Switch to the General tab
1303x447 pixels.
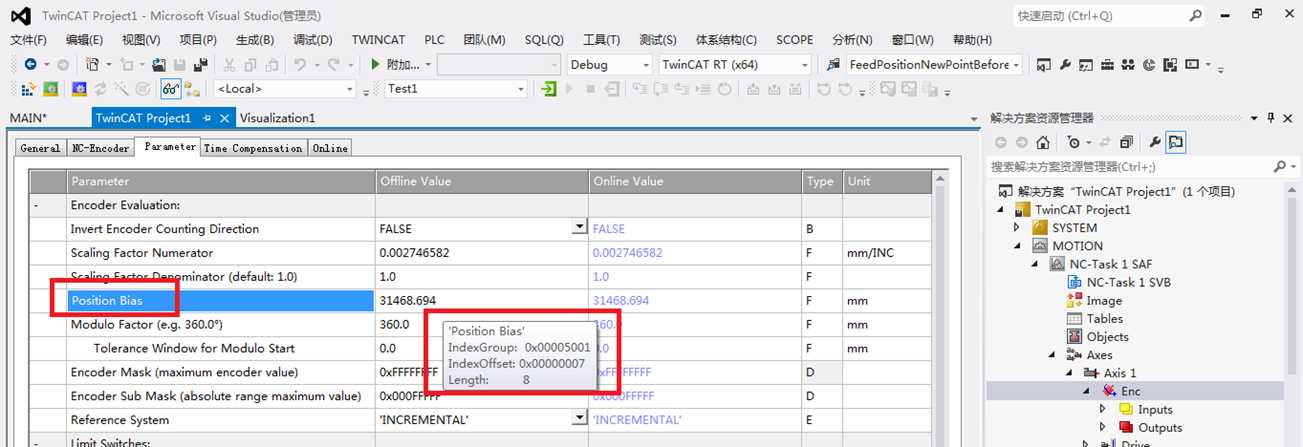pos(41,148)
